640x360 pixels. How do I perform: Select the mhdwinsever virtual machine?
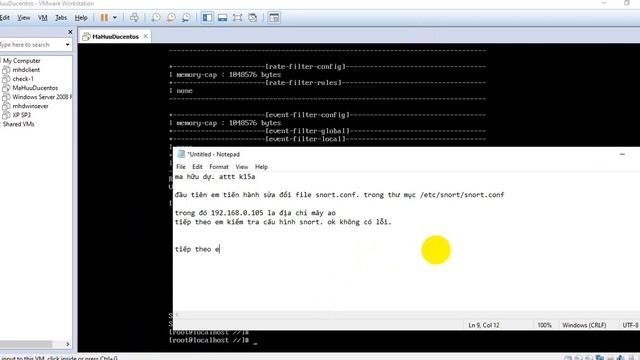[30, 106]
